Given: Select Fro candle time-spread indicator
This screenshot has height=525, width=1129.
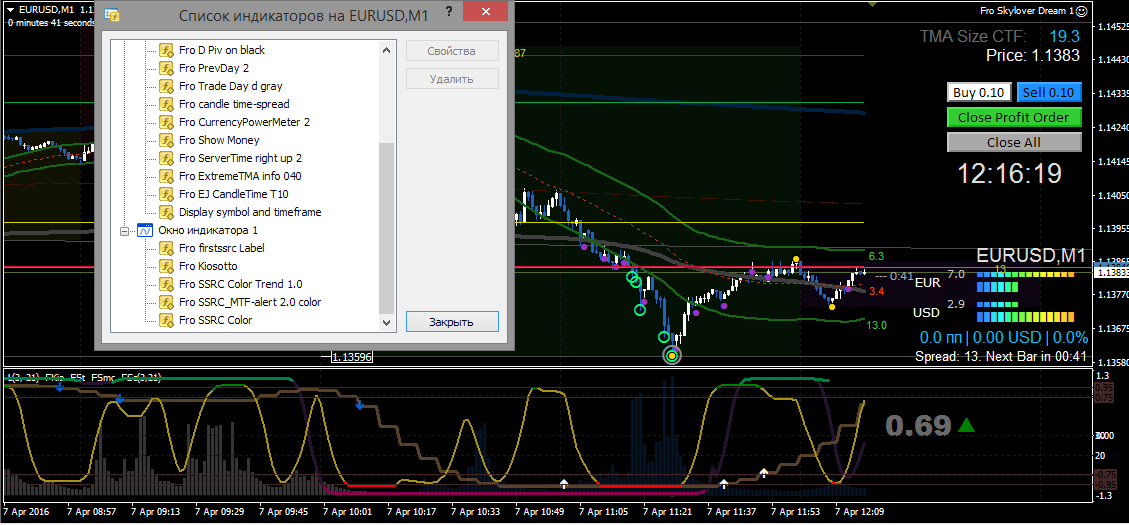Looking at the screenshot, I should pos(234,104).
